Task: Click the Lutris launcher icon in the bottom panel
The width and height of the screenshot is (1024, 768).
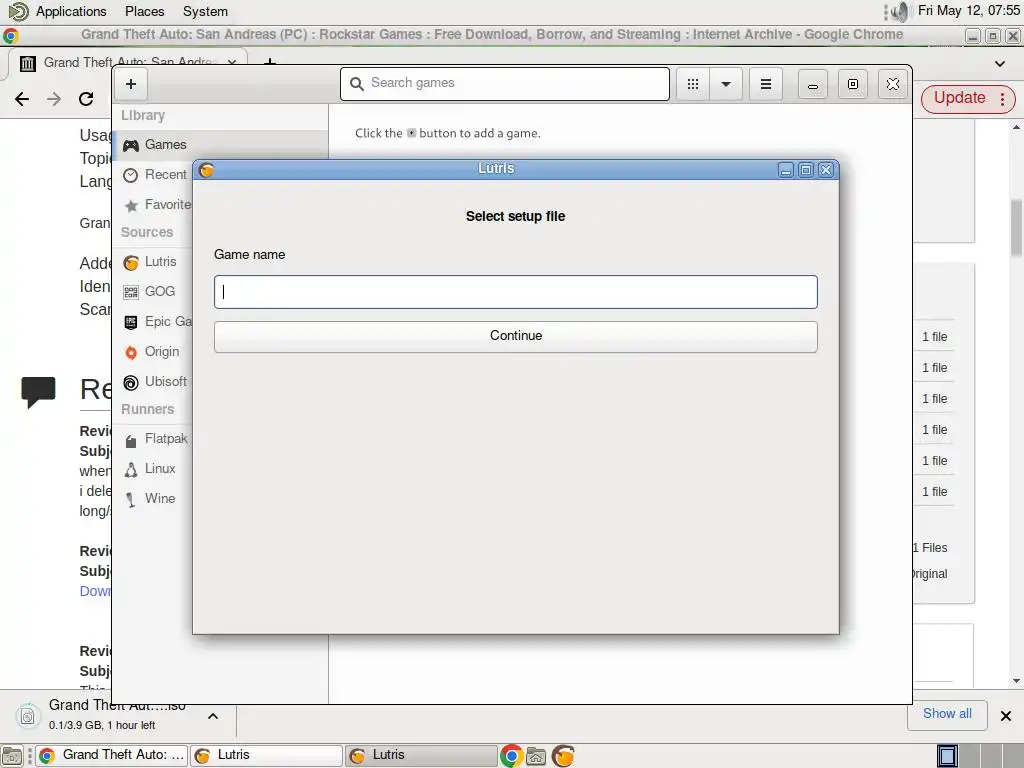Action: click(563, 756)
